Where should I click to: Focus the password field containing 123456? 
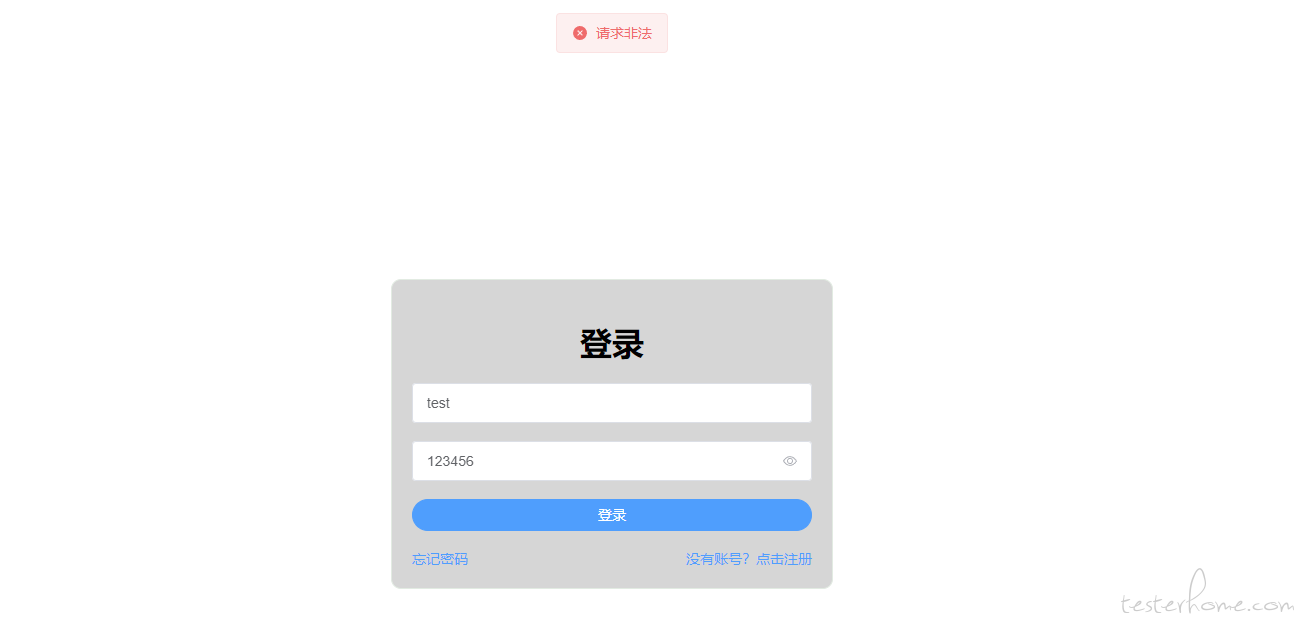[x=612, y=461]
